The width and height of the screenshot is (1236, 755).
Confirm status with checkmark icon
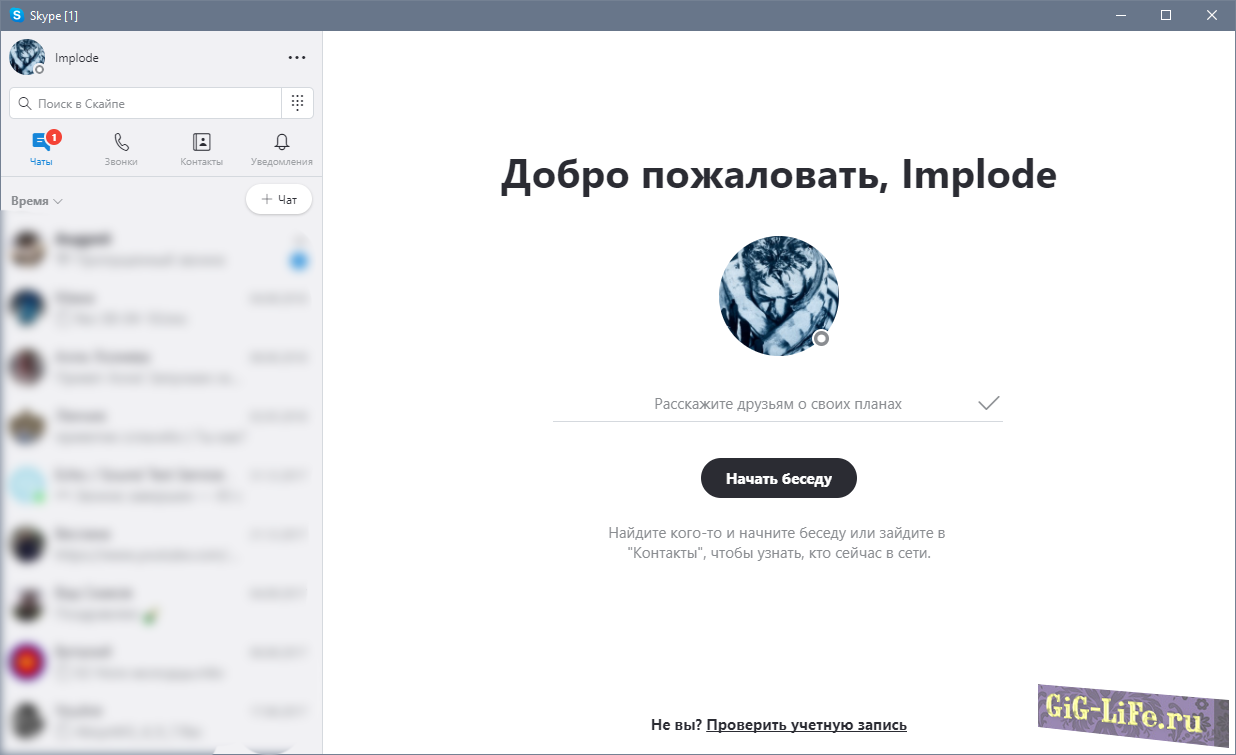tap(988, 404)
